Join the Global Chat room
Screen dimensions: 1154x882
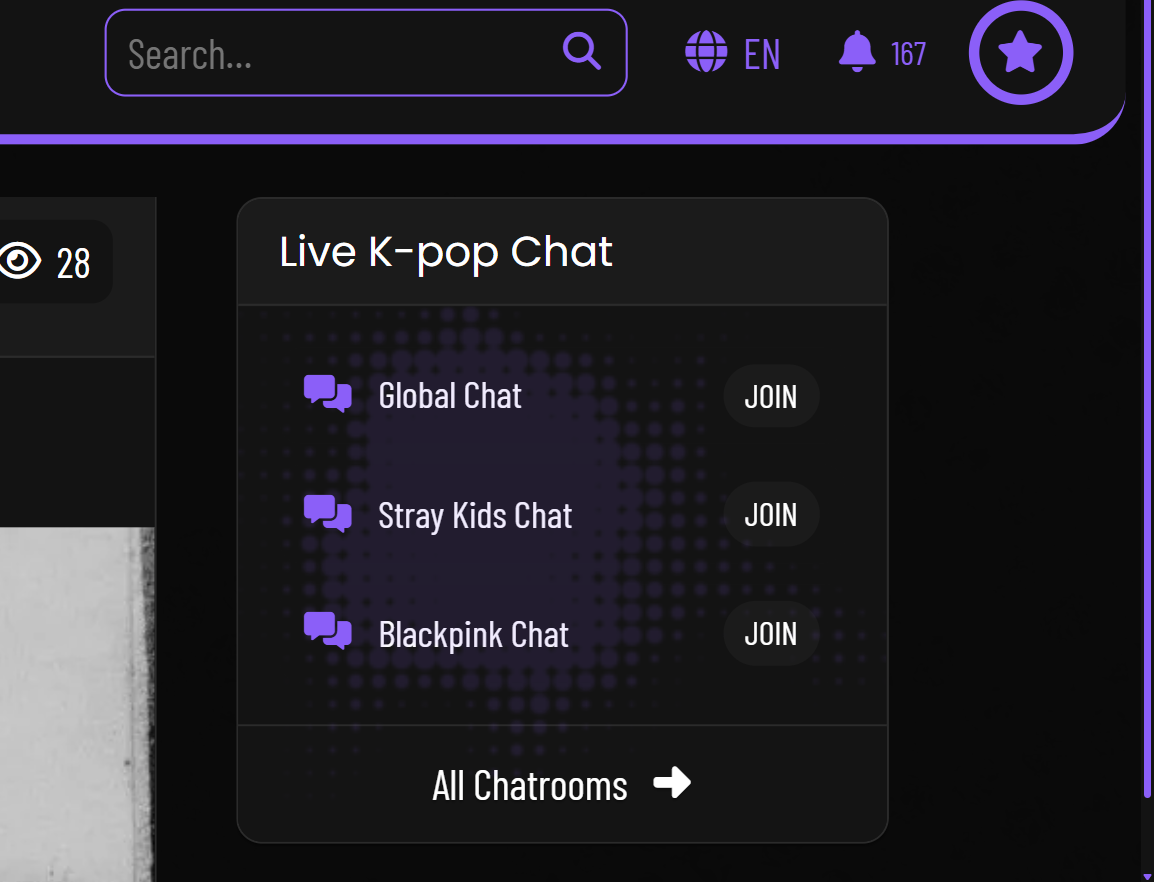pyautogui.click(x=771, y=396)
